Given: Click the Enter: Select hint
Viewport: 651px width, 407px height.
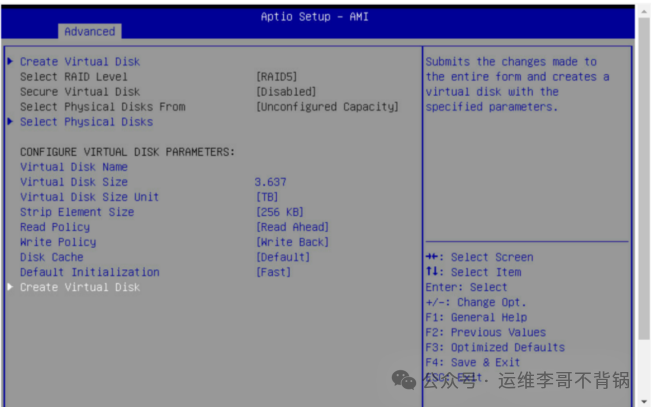Looking at the screenshot, I should coord(466,287).
